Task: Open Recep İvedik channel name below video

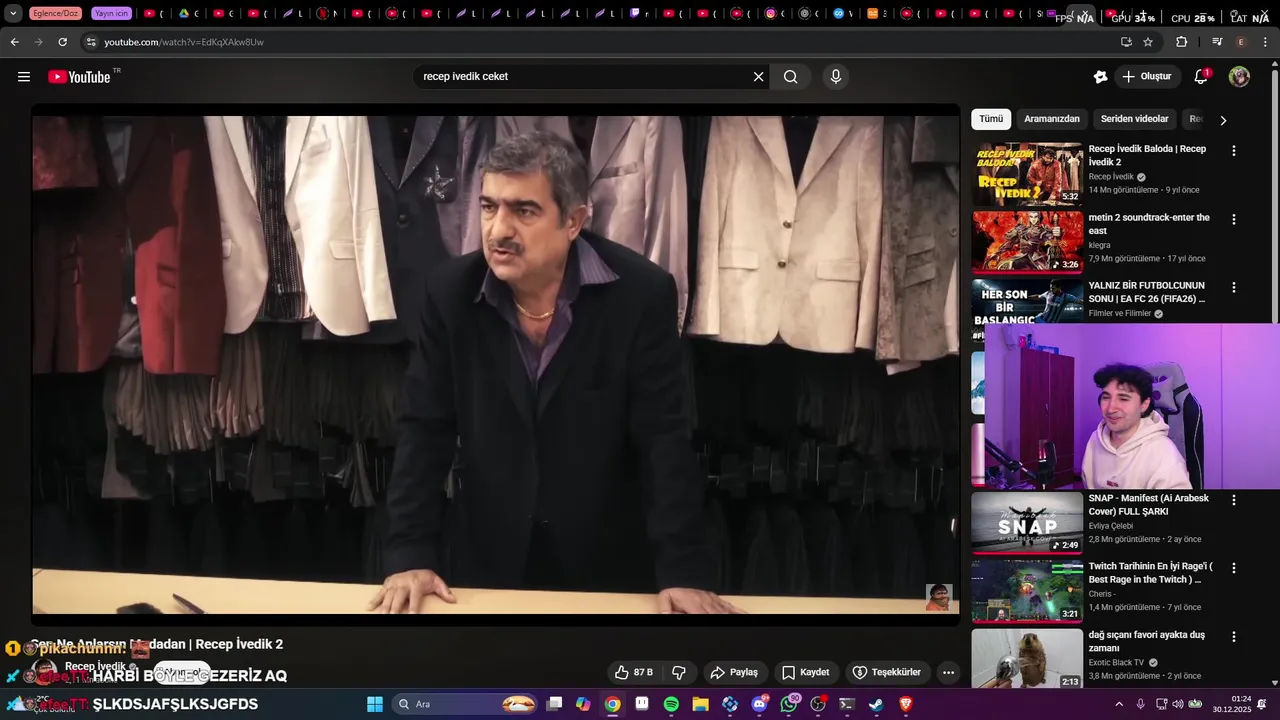Action: [x=95, y=667]
